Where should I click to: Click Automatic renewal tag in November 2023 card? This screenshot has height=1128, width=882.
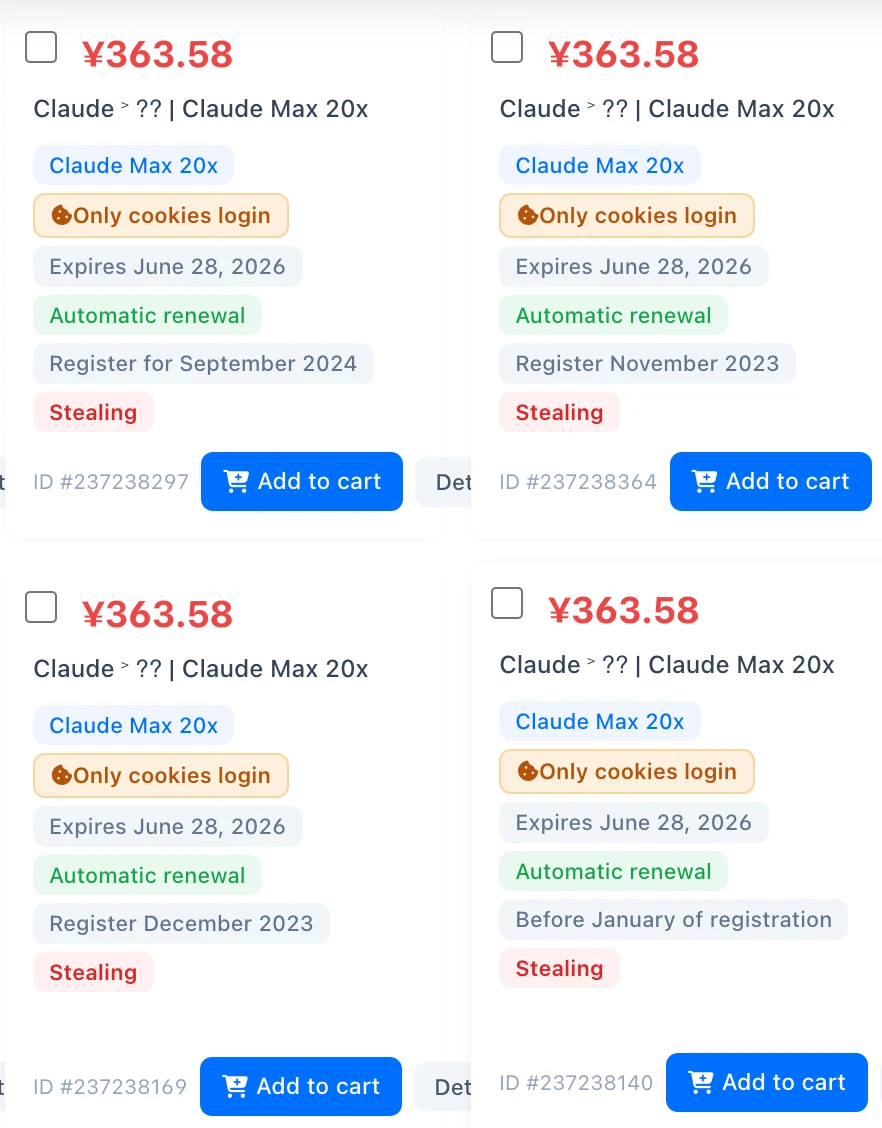614,315
